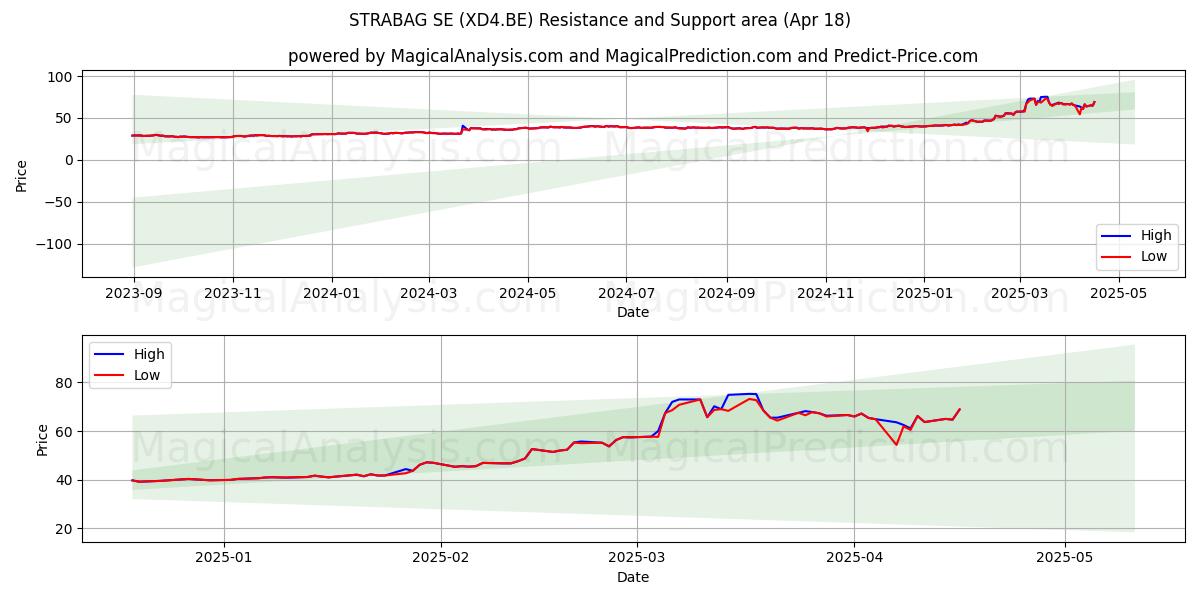The image size is (1200, 600).
Task: Click the '20' y-axis tick on lower chart
Action: coord(66,529)
